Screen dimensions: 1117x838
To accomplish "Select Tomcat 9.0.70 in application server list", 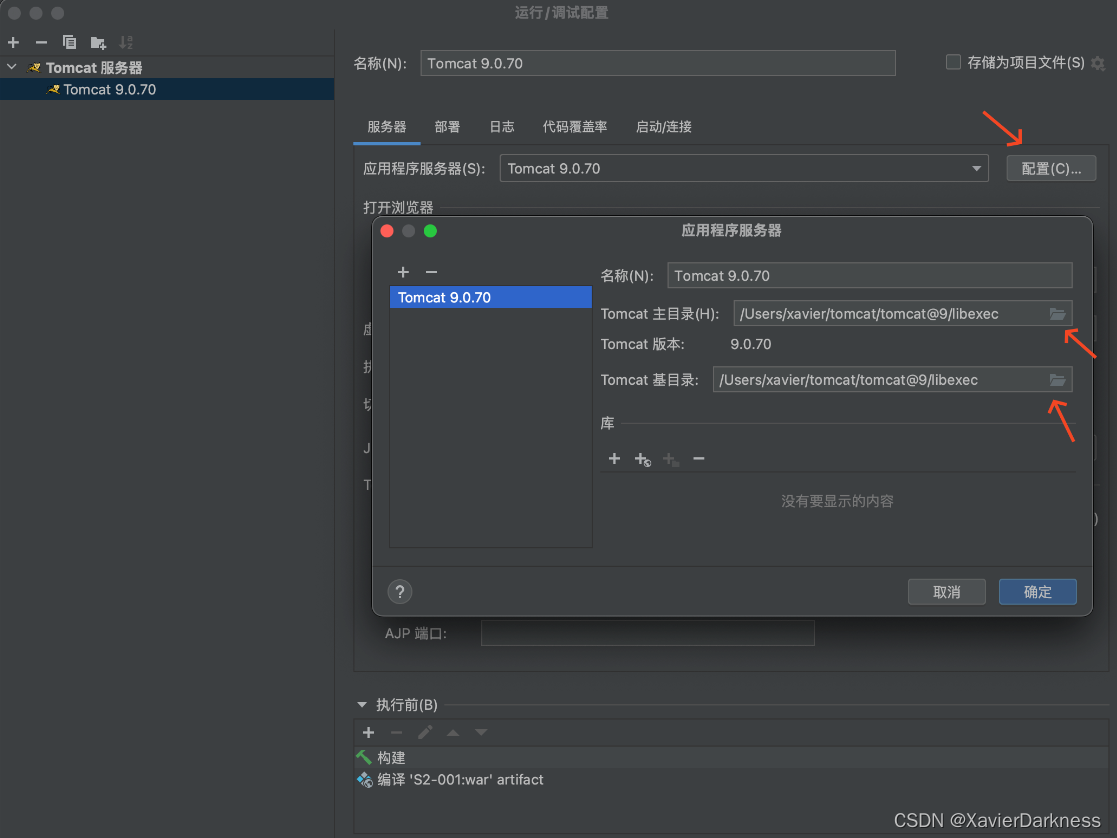I will point(491,297).
